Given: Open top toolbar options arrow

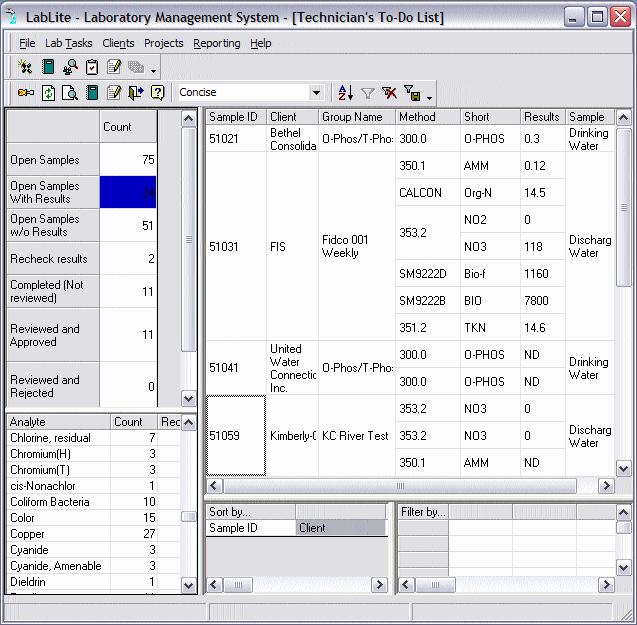Looking at the screenshot, I should click(153, 71).
